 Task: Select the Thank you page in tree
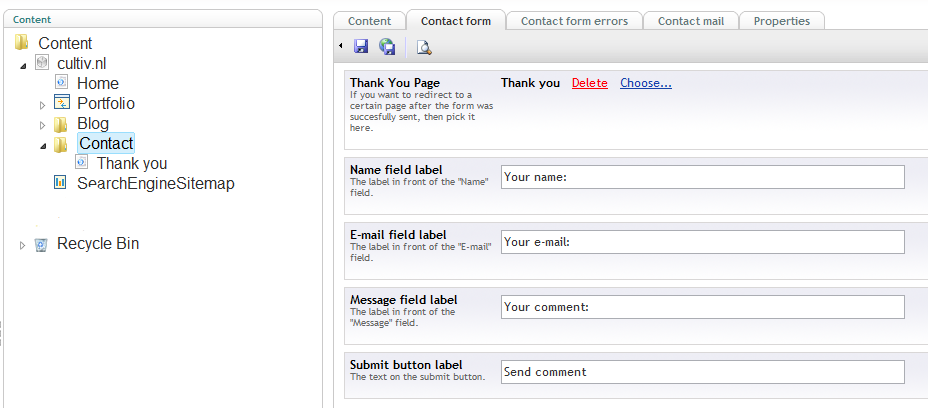click(132, 163)
